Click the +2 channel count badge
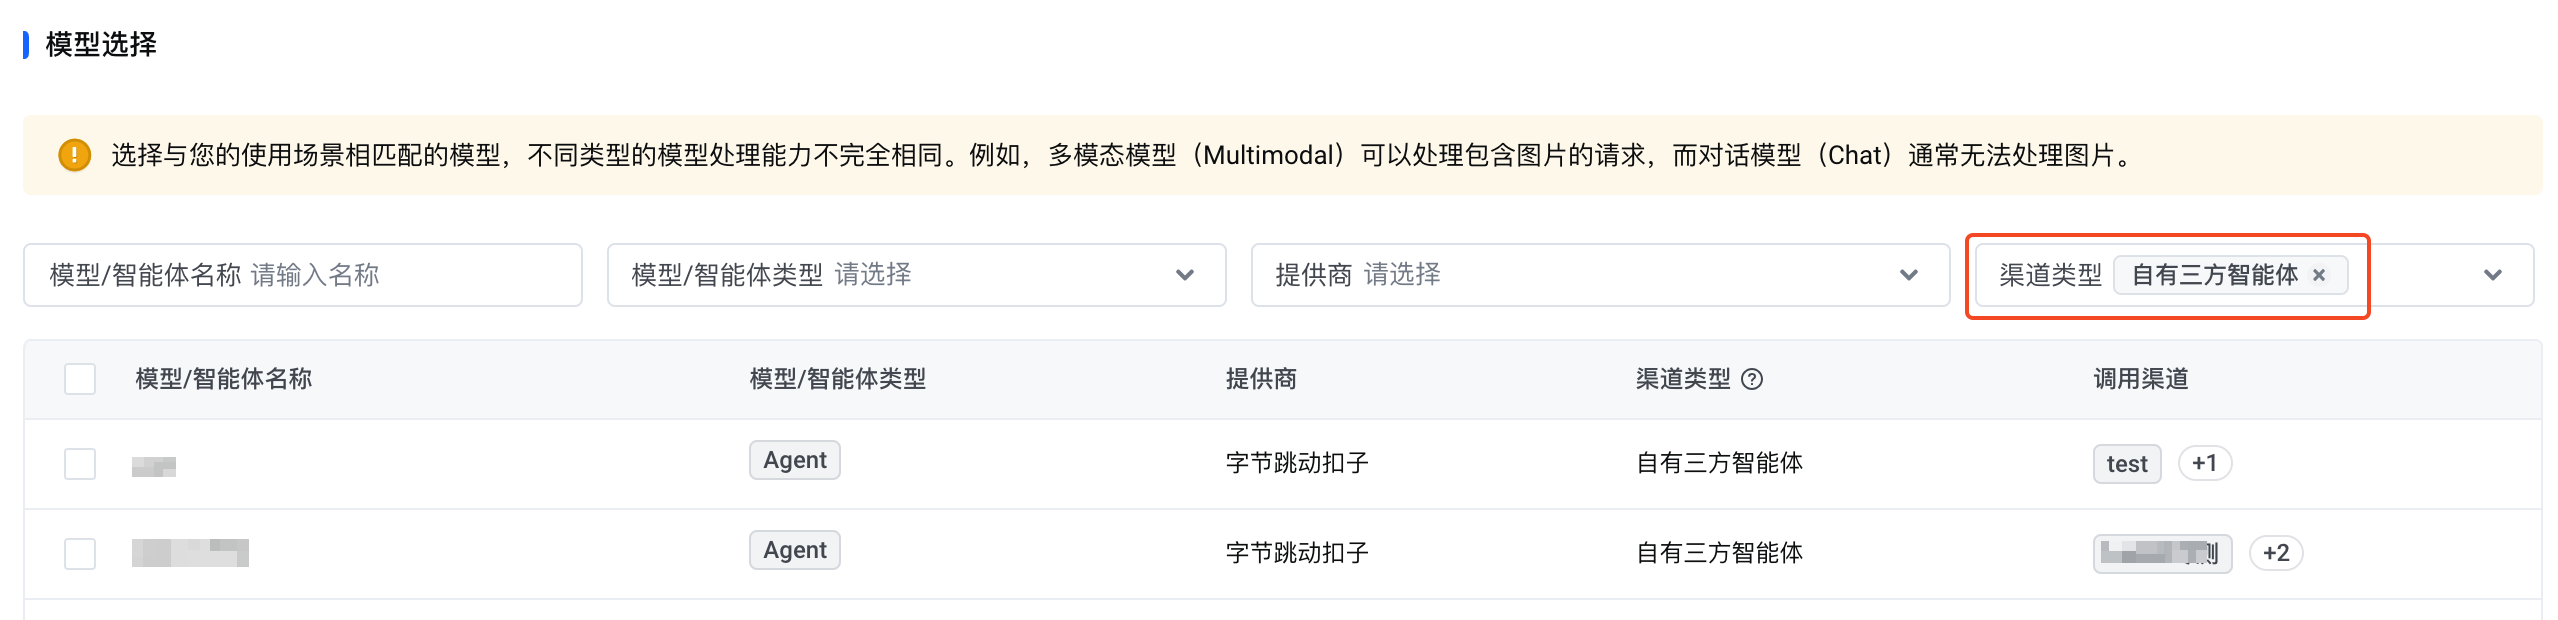Screen dimensions: 2558x620 coord(2276,553)
